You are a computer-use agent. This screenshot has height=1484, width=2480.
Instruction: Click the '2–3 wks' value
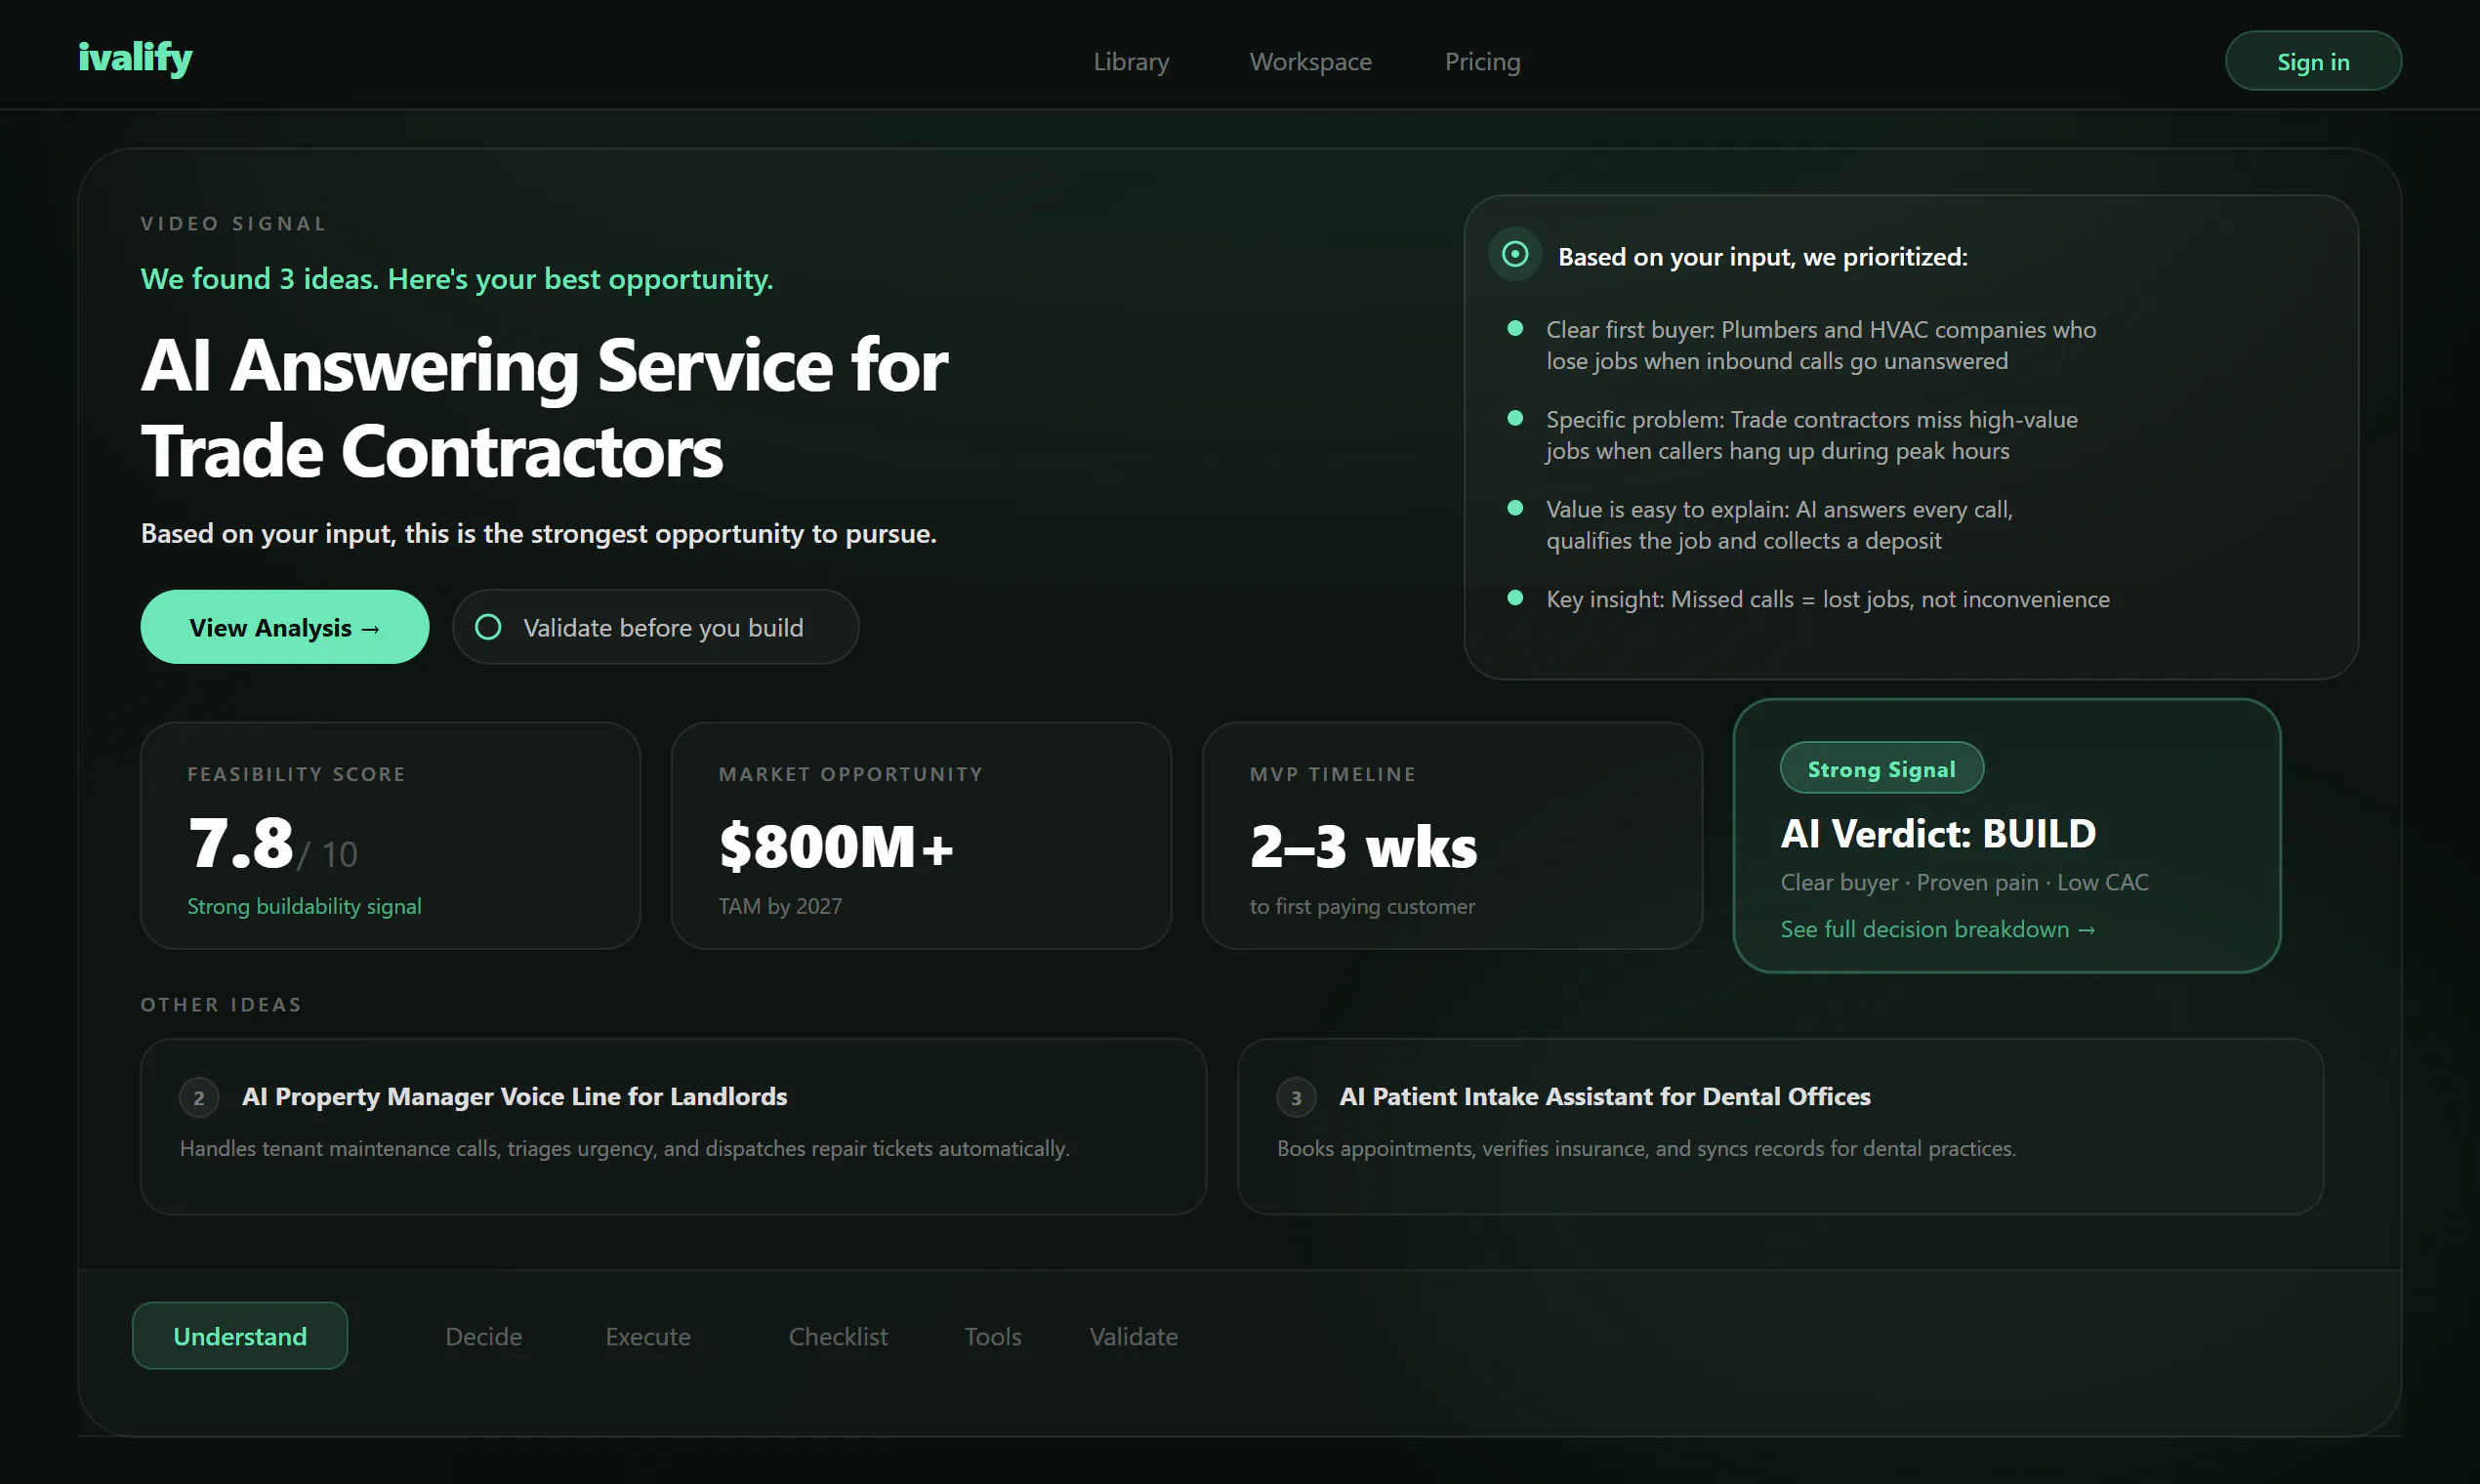pos(1363,846)
